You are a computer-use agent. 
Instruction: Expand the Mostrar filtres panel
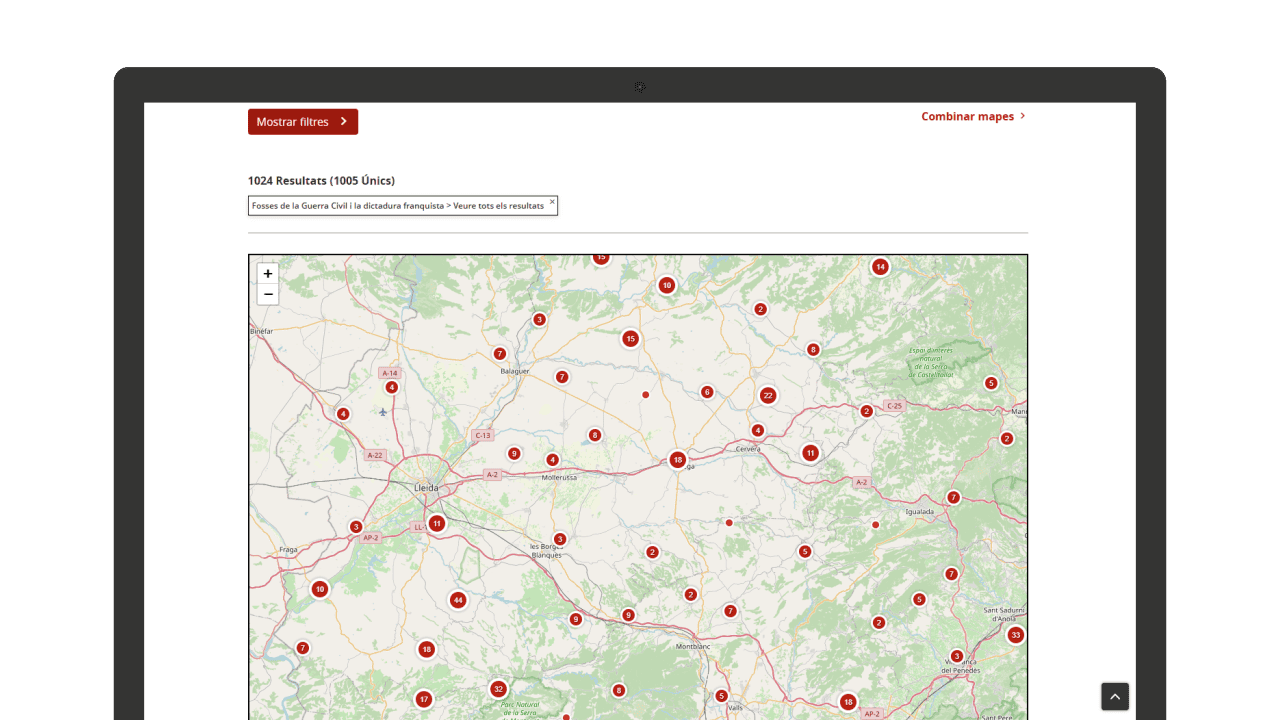302,122
